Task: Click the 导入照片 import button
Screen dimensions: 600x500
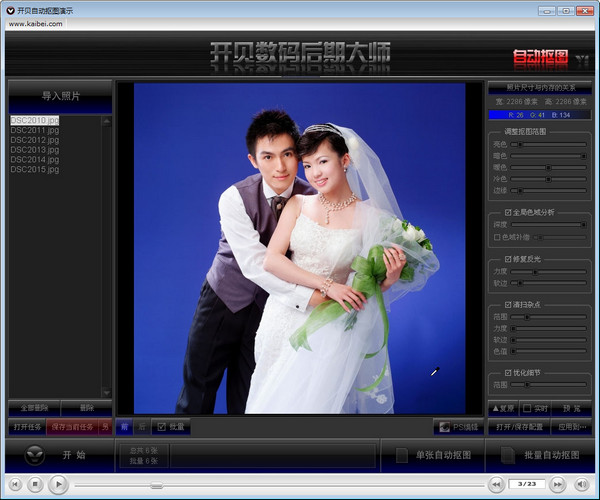Action: click(60, 96)
